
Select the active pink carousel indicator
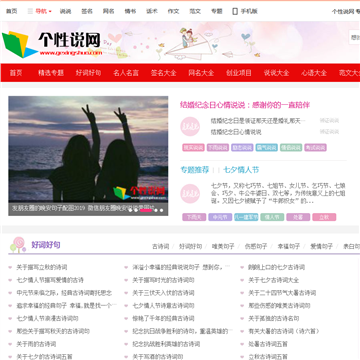click(146, 210)
